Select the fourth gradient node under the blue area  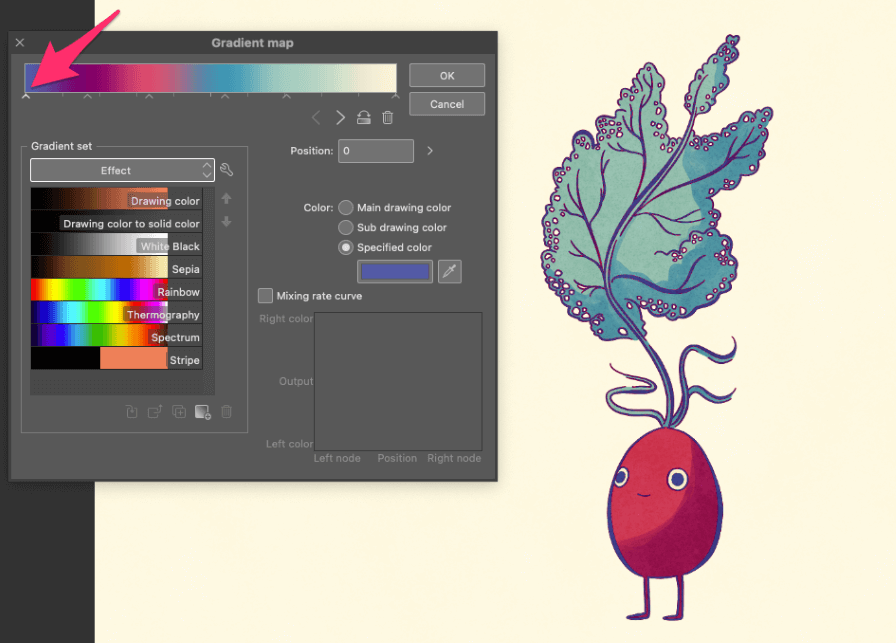tap(225, 97)
